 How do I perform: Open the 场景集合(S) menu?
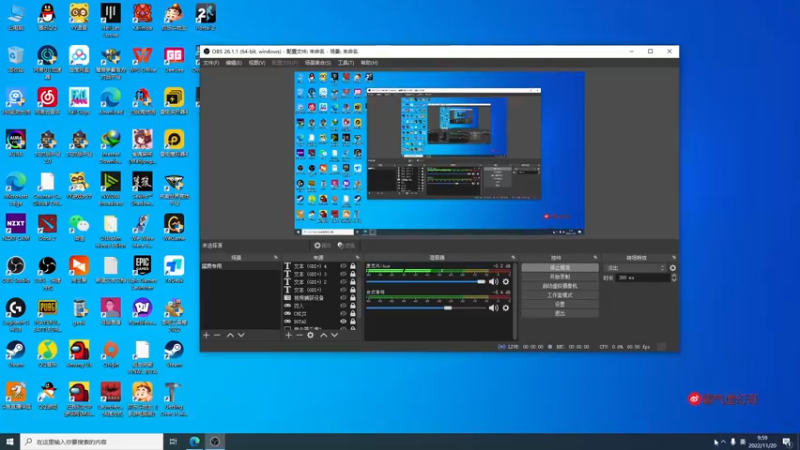pos(318,63)
